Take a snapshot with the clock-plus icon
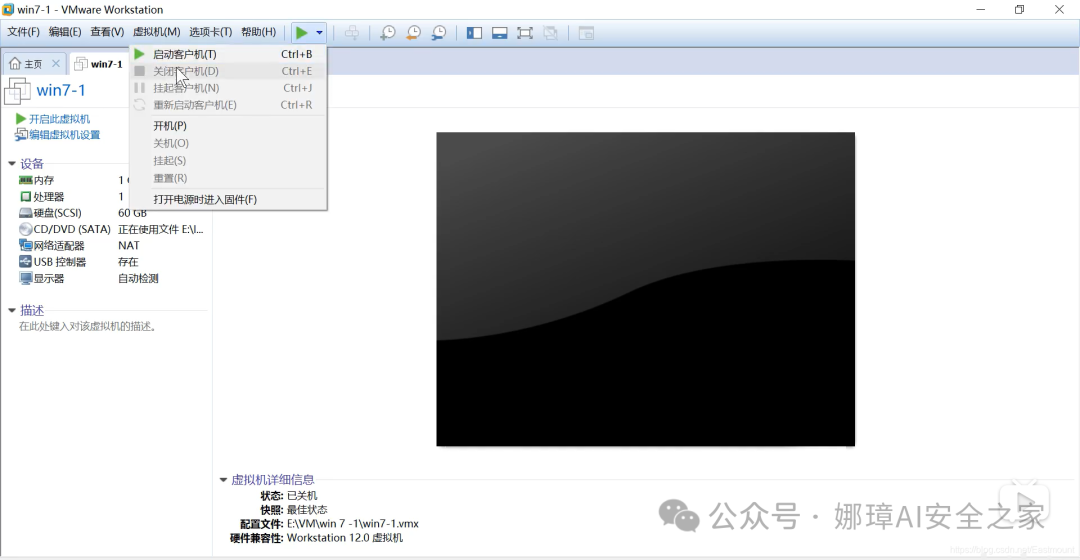 [x=388, y=32]
